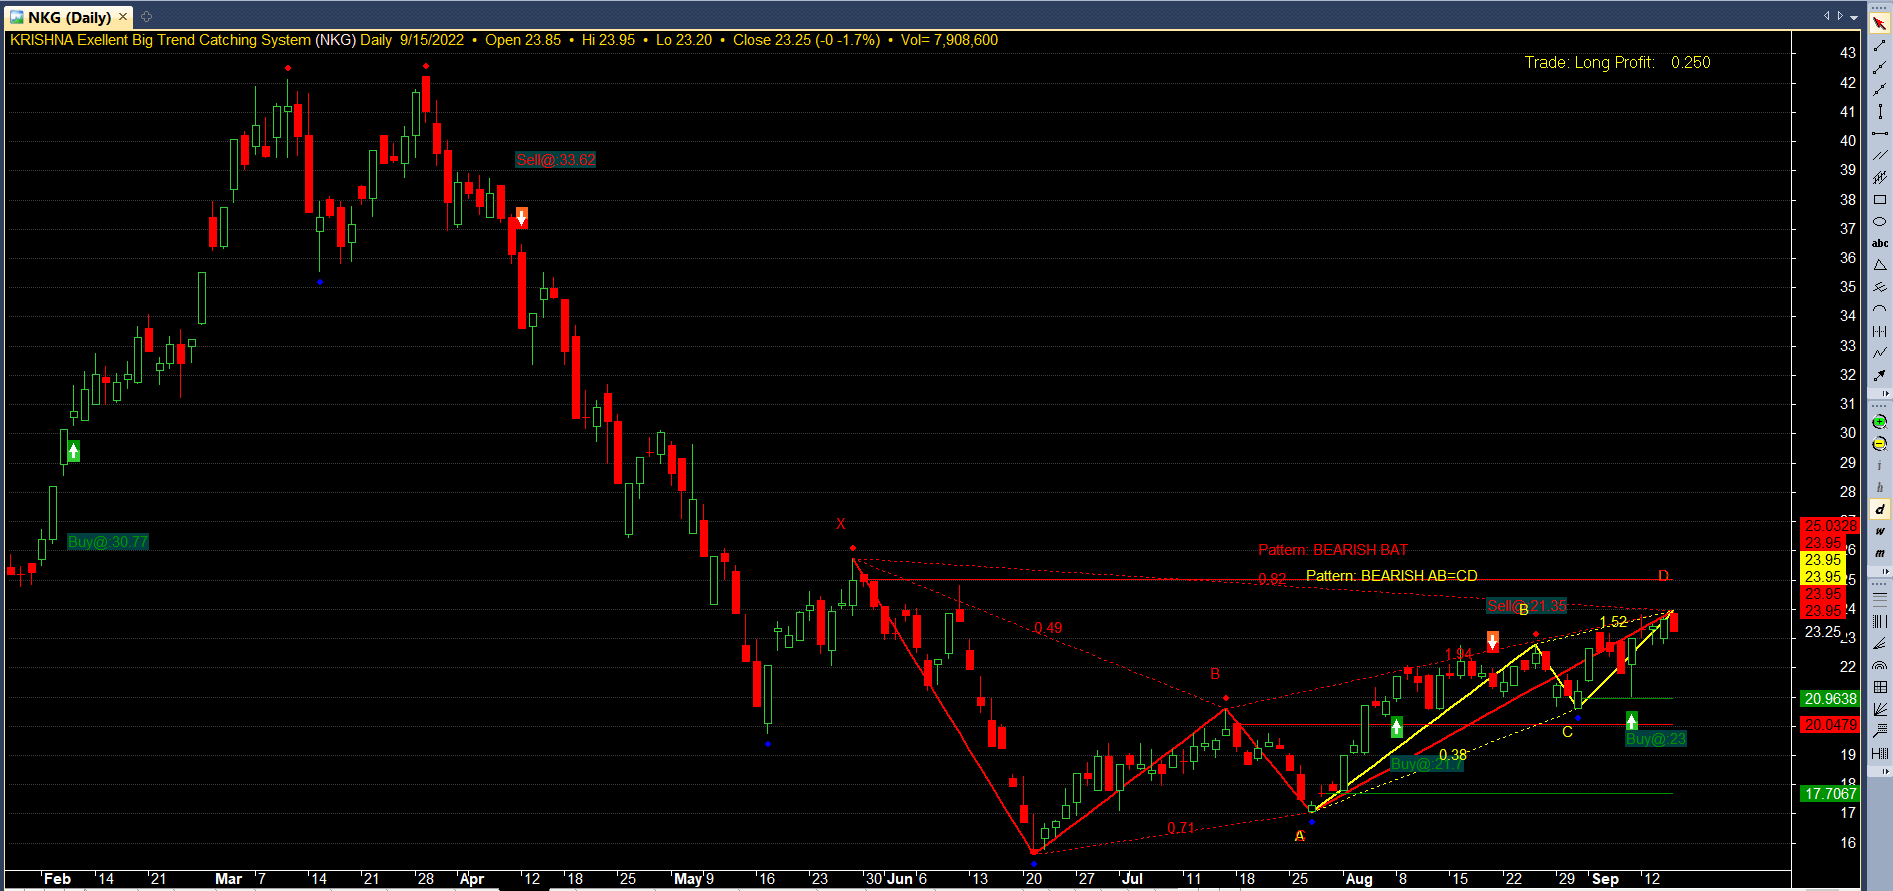Select the extended line drawing tool
Screen dimensions: 1893x891
[1880, 89]
